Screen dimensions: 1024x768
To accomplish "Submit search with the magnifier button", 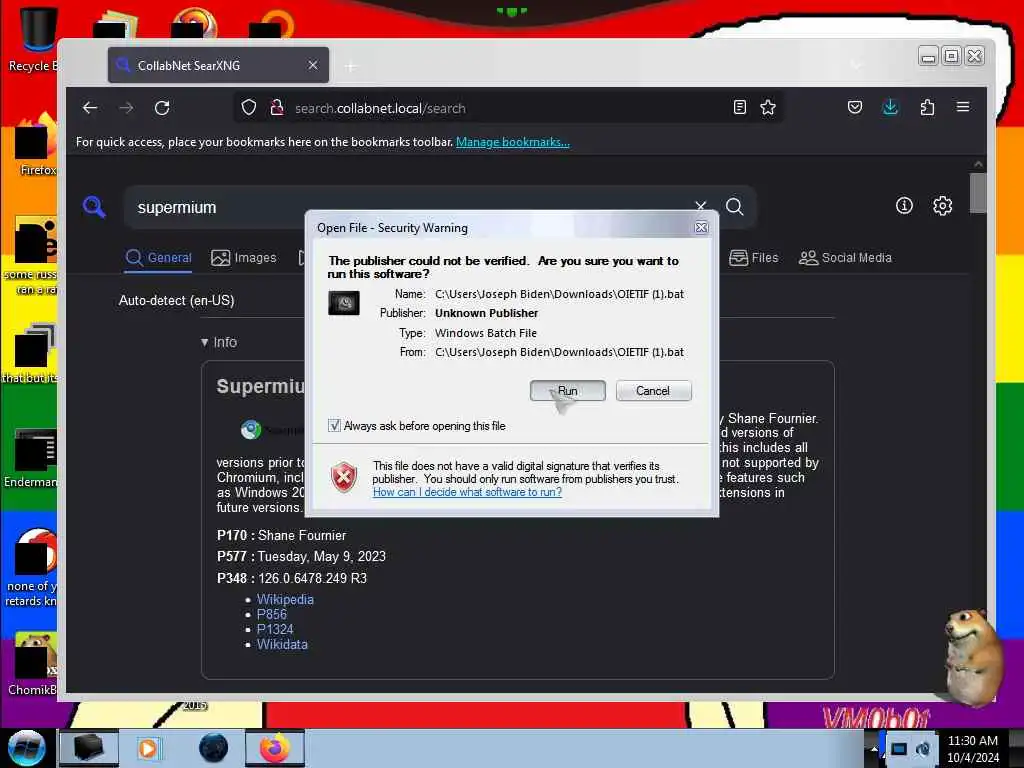I will [735, 207].
